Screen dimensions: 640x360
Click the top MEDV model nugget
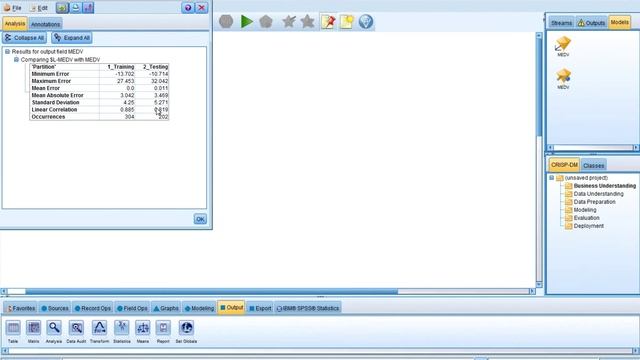563,46
